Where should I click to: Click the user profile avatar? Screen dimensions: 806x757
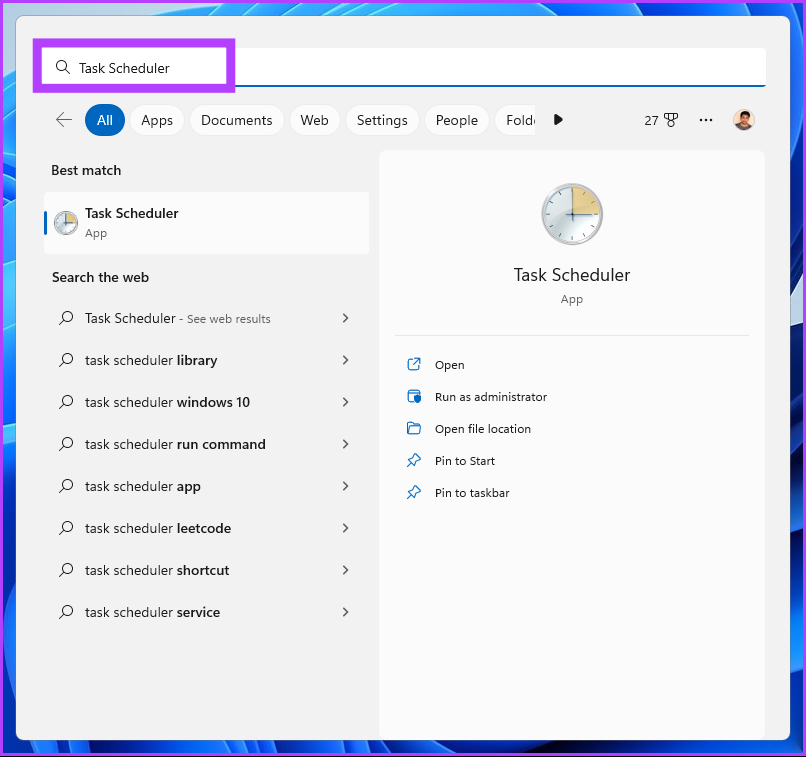[x=743, y=120]
